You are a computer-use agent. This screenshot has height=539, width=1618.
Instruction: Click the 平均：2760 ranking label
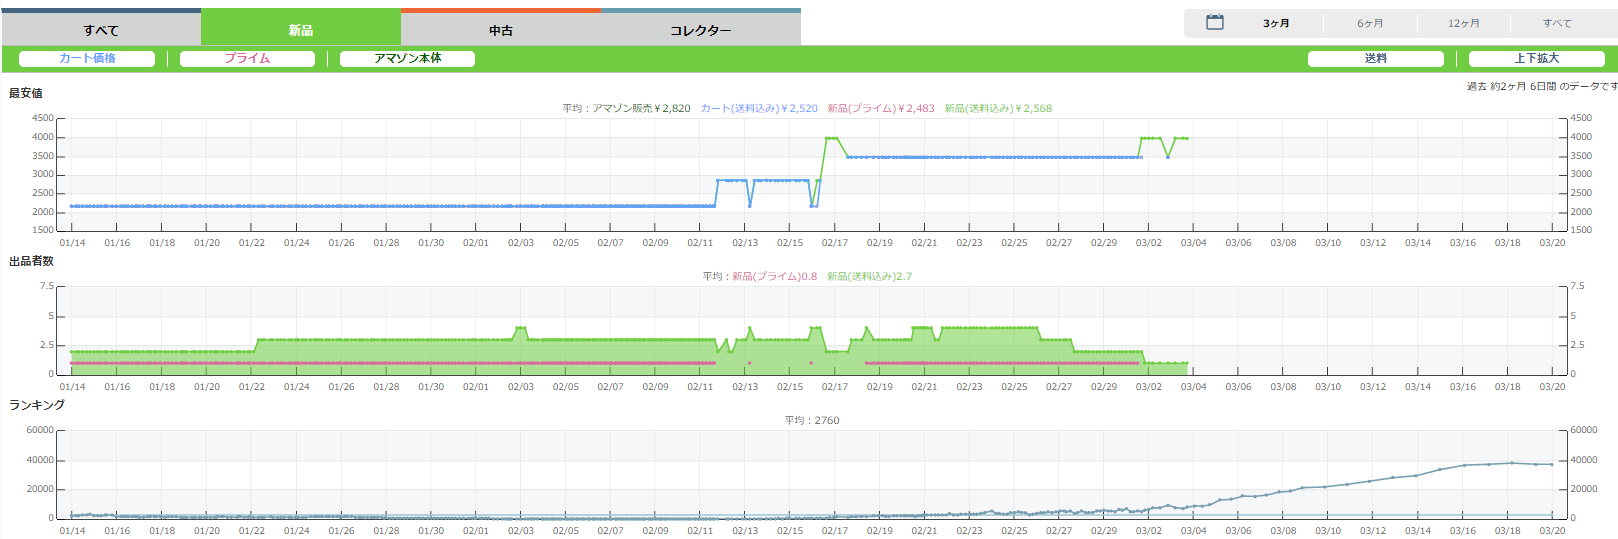coord(812,421)
